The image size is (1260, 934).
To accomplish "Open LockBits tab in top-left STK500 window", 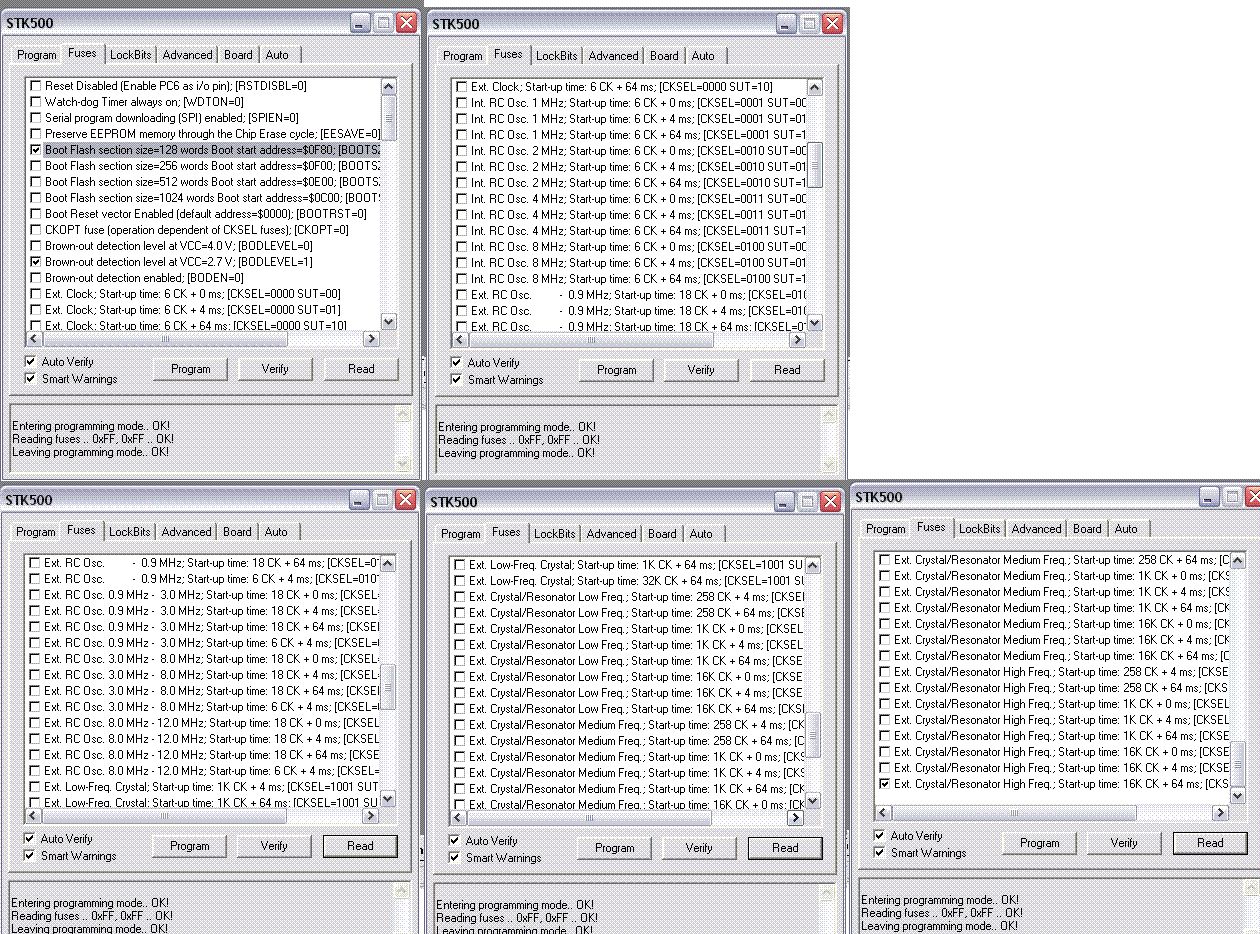I will (x=130, y=55).
